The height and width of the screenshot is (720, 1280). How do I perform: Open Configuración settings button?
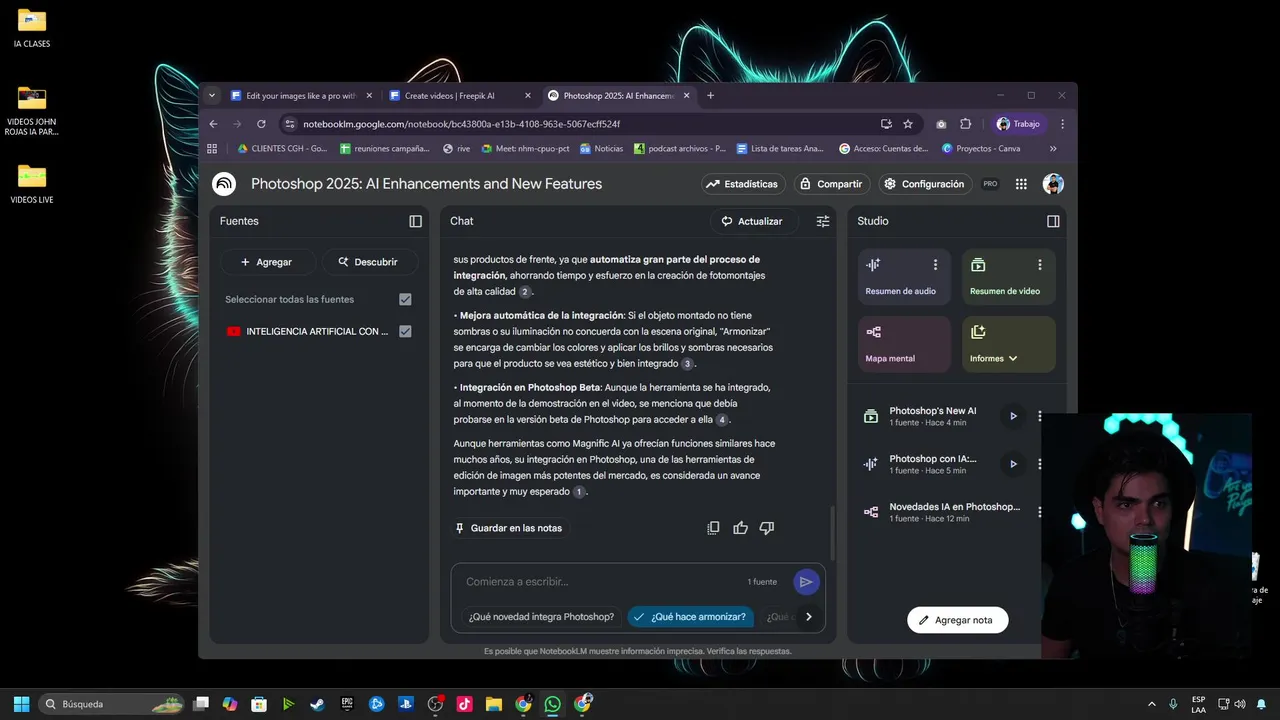(x=924, y=184)
